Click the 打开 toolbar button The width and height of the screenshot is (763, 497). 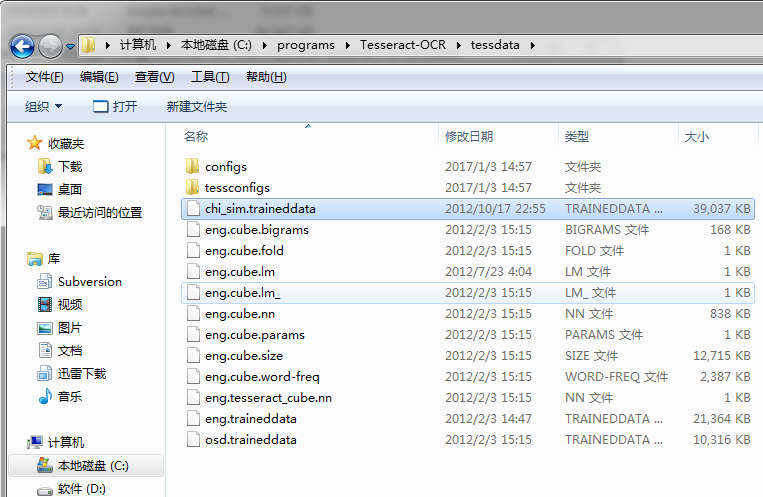click(115, 106)
